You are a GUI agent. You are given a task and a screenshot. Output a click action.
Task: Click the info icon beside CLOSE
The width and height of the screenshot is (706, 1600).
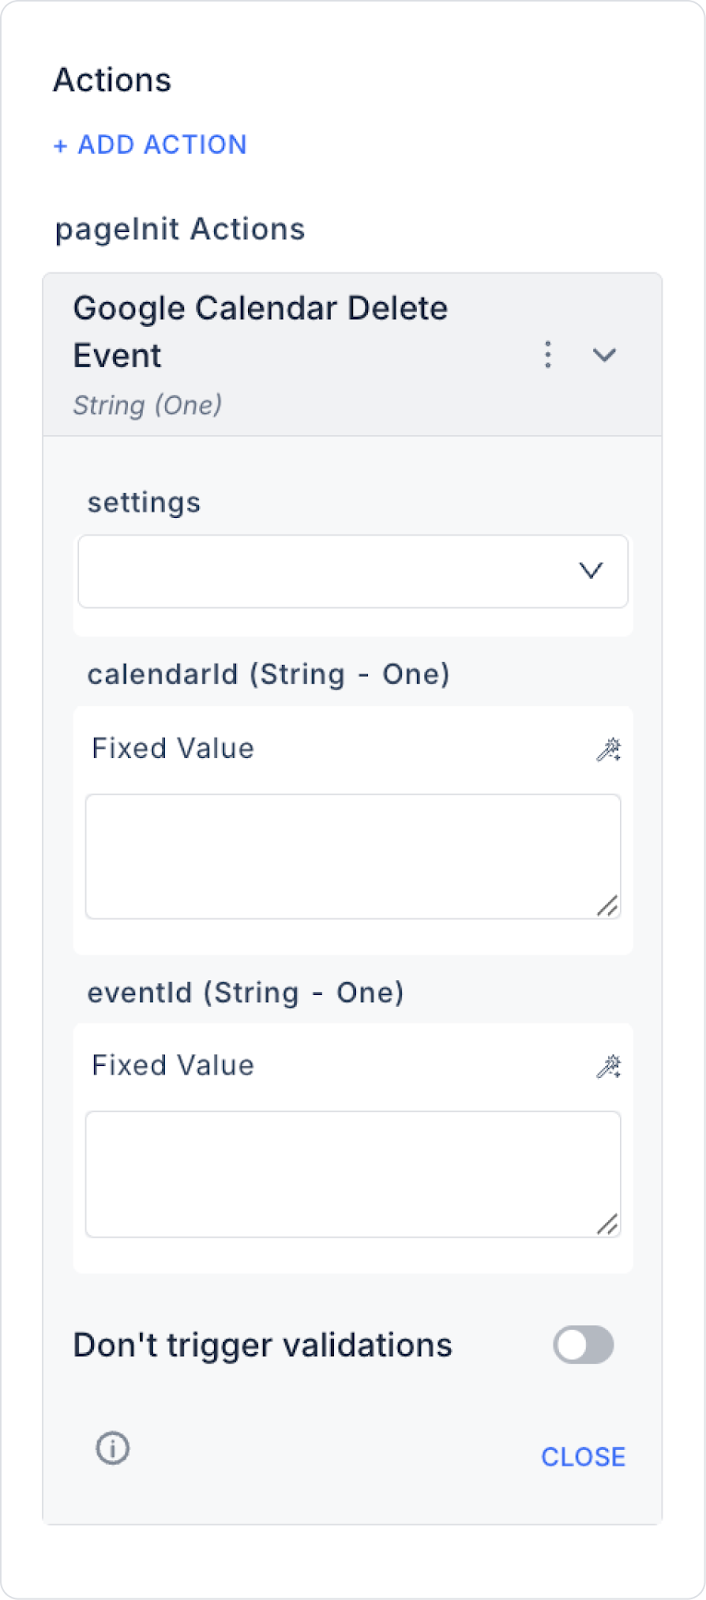tap(113, 1447)
